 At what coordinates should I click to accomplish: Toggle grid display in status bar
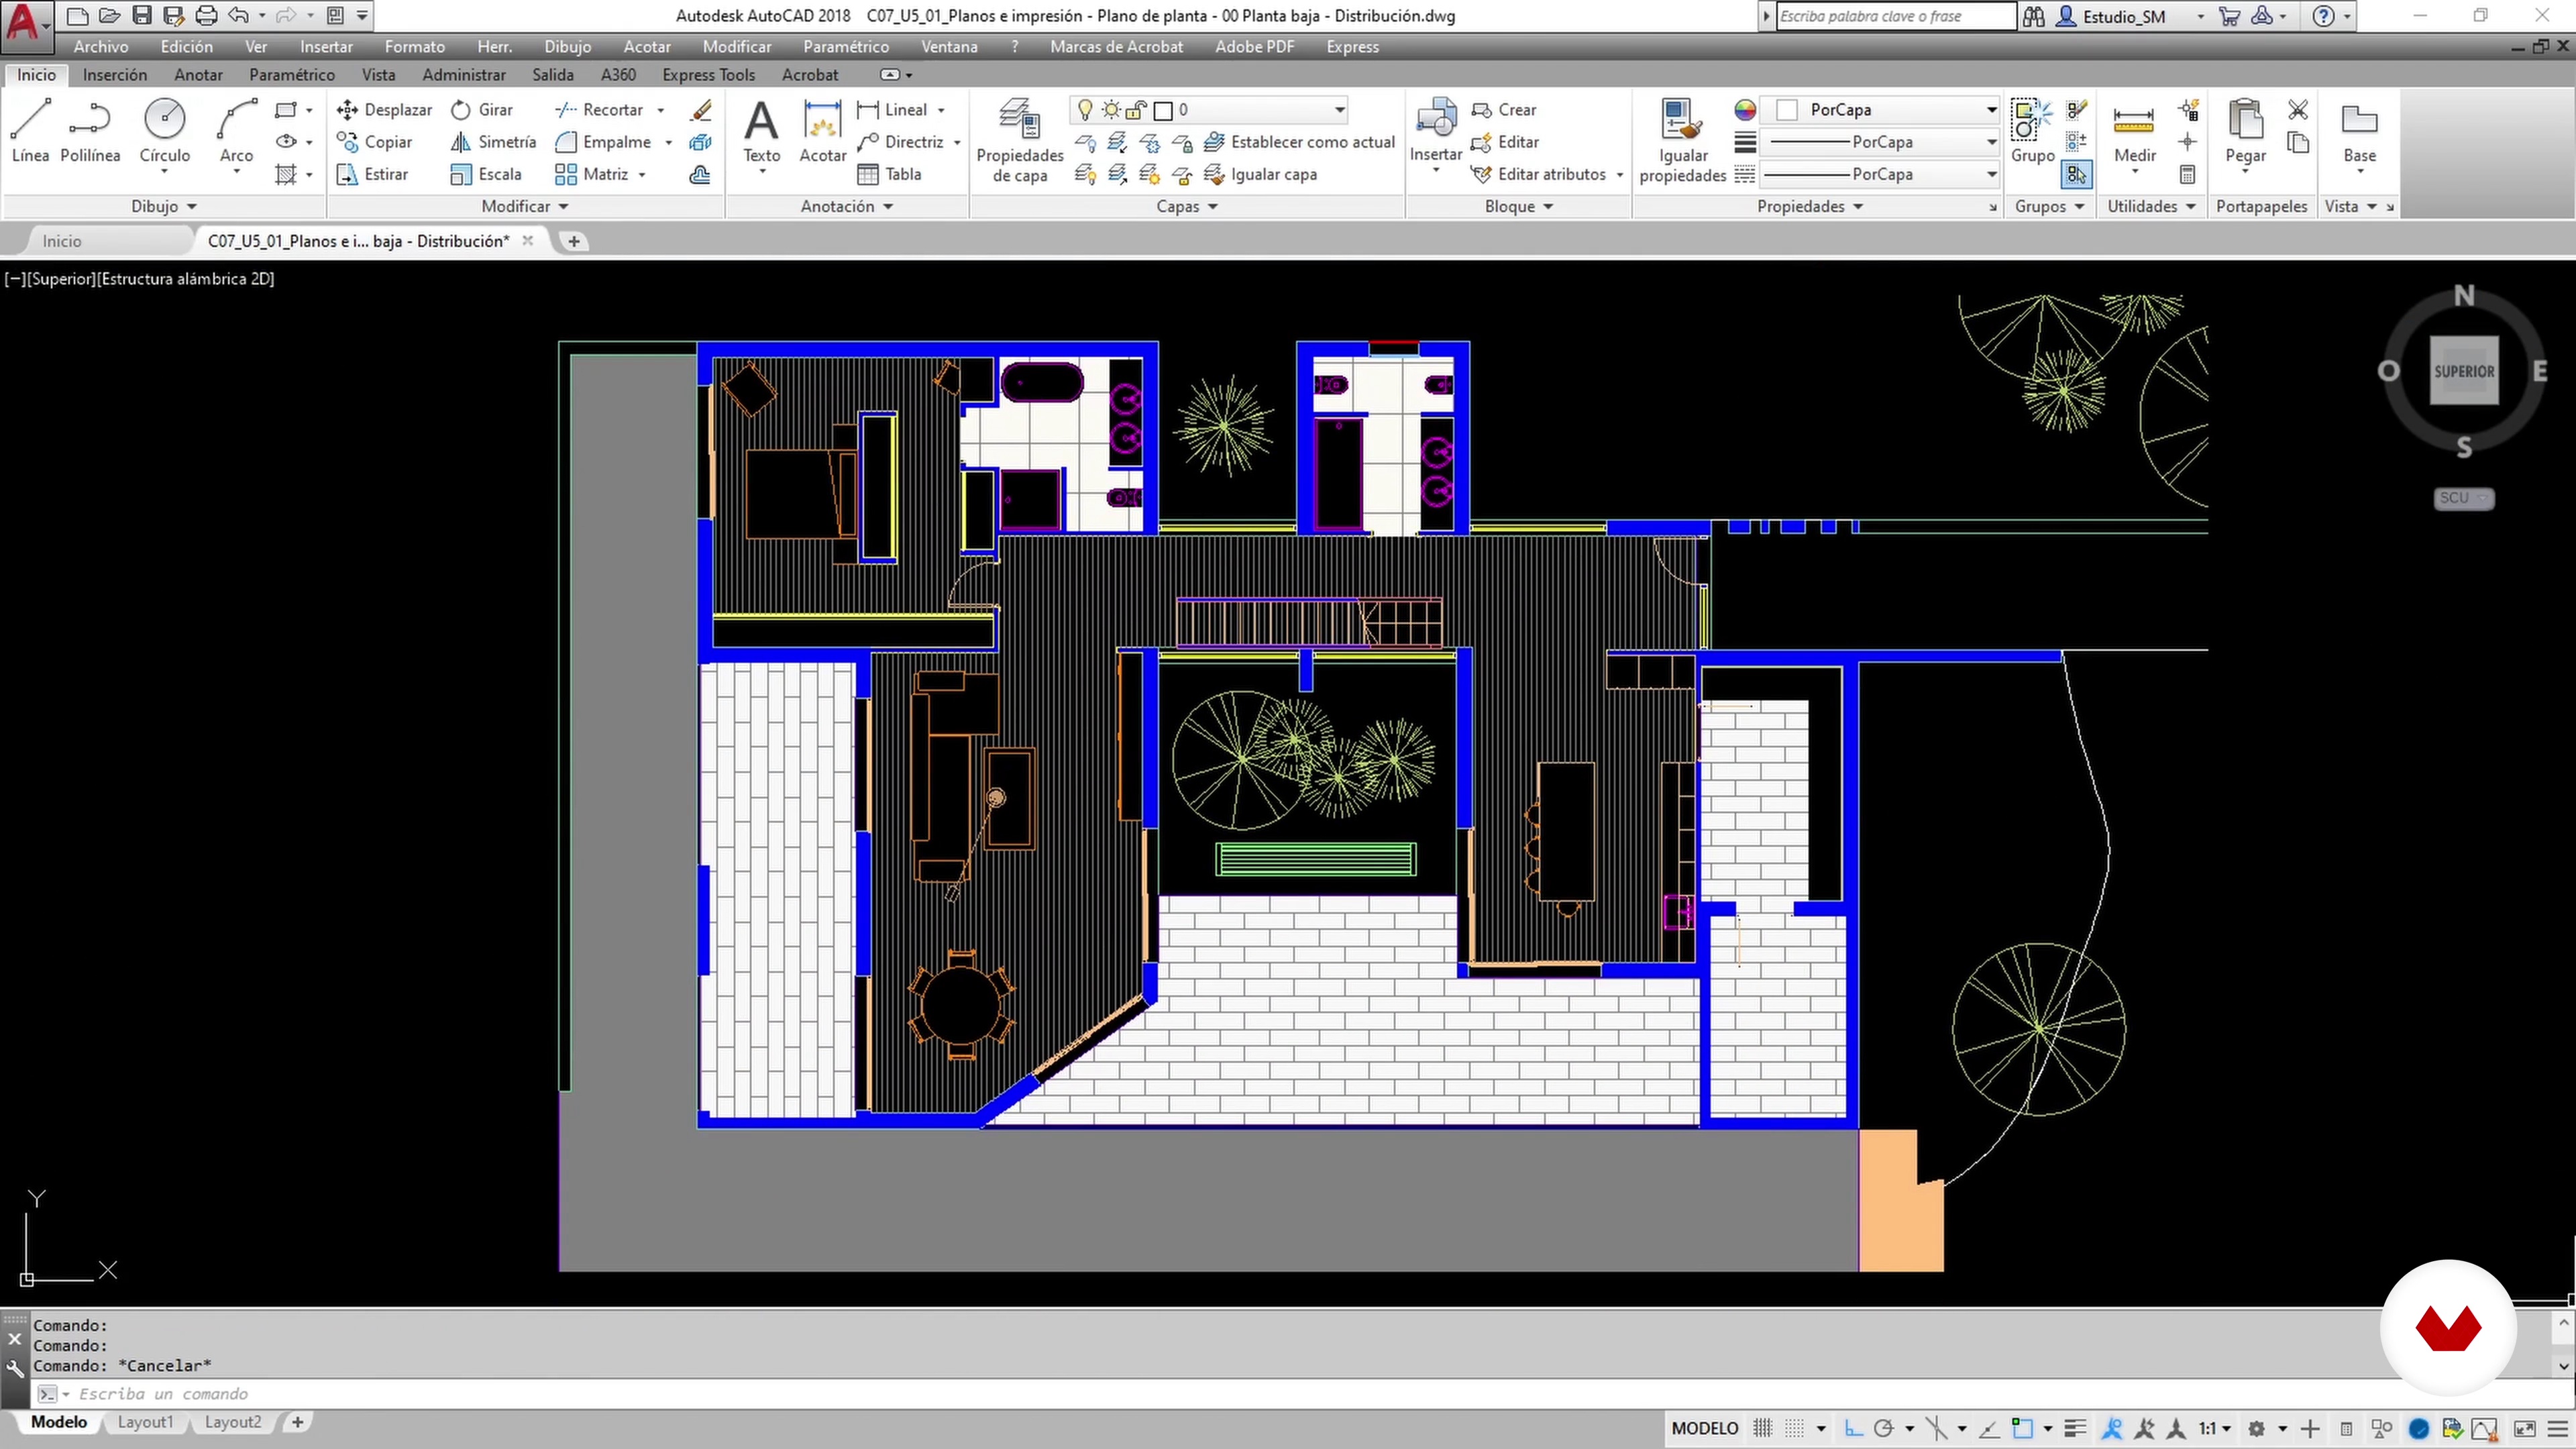coord(1762,1428)
